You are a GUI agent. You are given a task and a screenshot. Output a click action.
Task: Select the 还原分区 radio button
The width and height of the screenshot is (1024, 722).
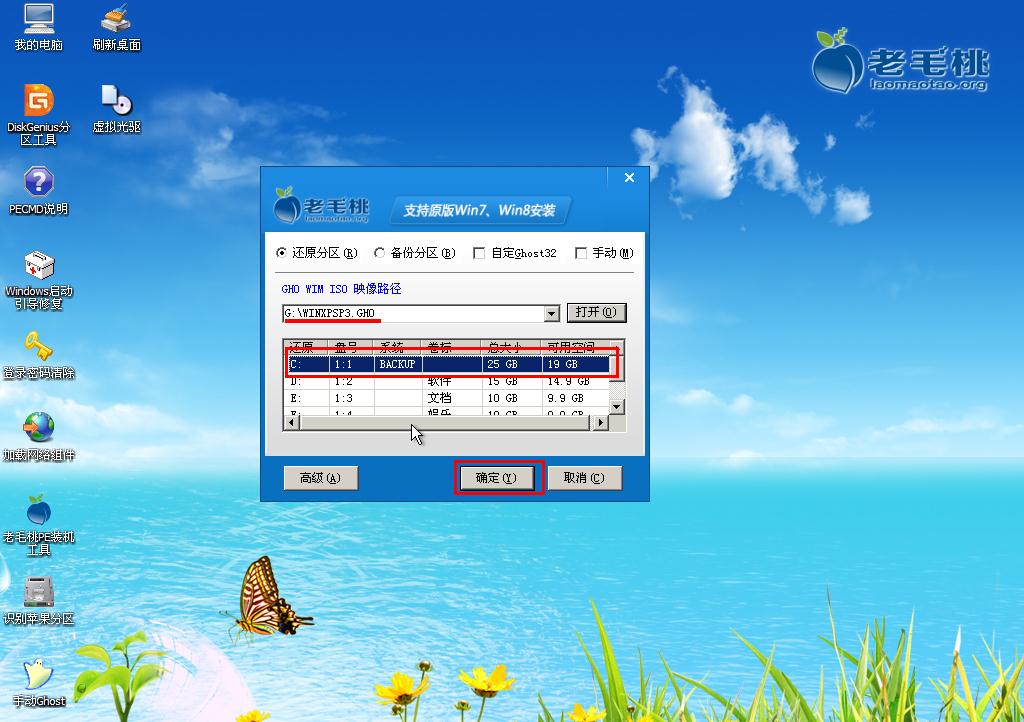[x=282, y=253]
